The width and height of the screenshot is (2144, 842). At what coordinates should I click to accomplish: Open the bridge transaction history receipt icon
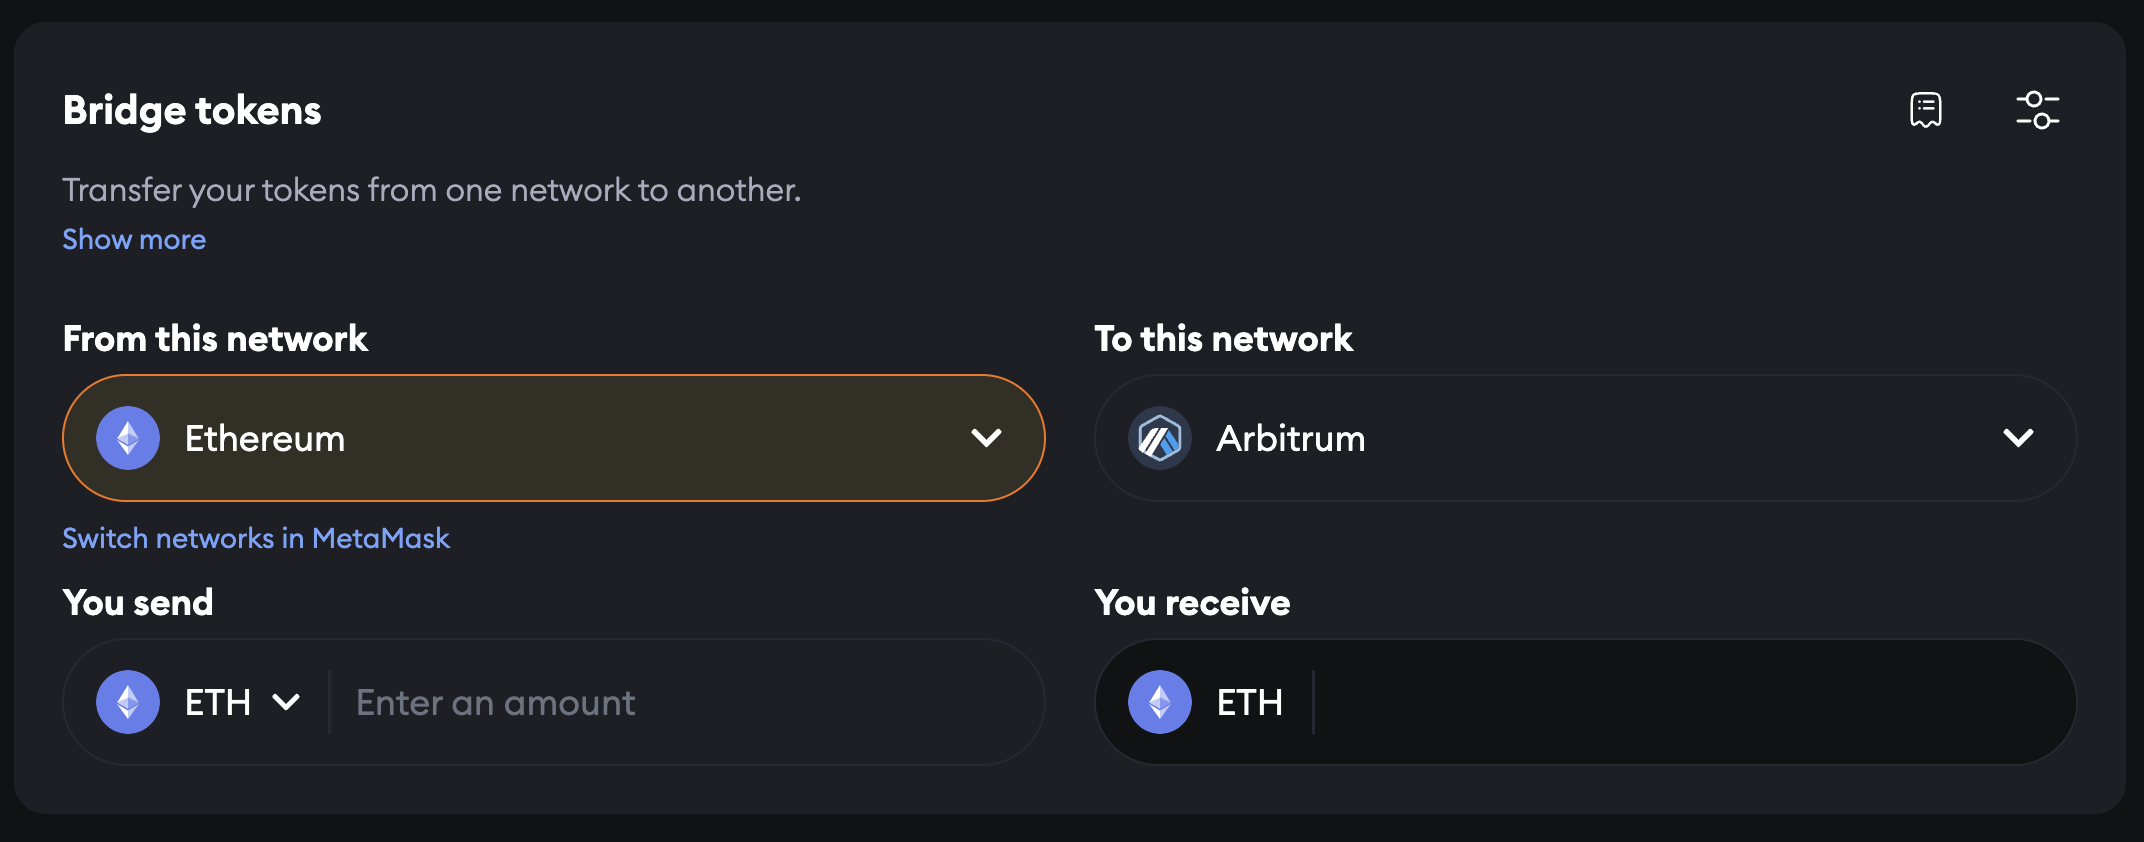1925,110
